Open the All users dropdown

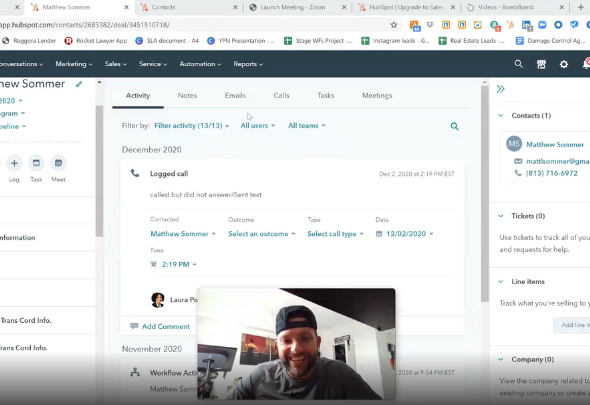[x=258, y=126]
